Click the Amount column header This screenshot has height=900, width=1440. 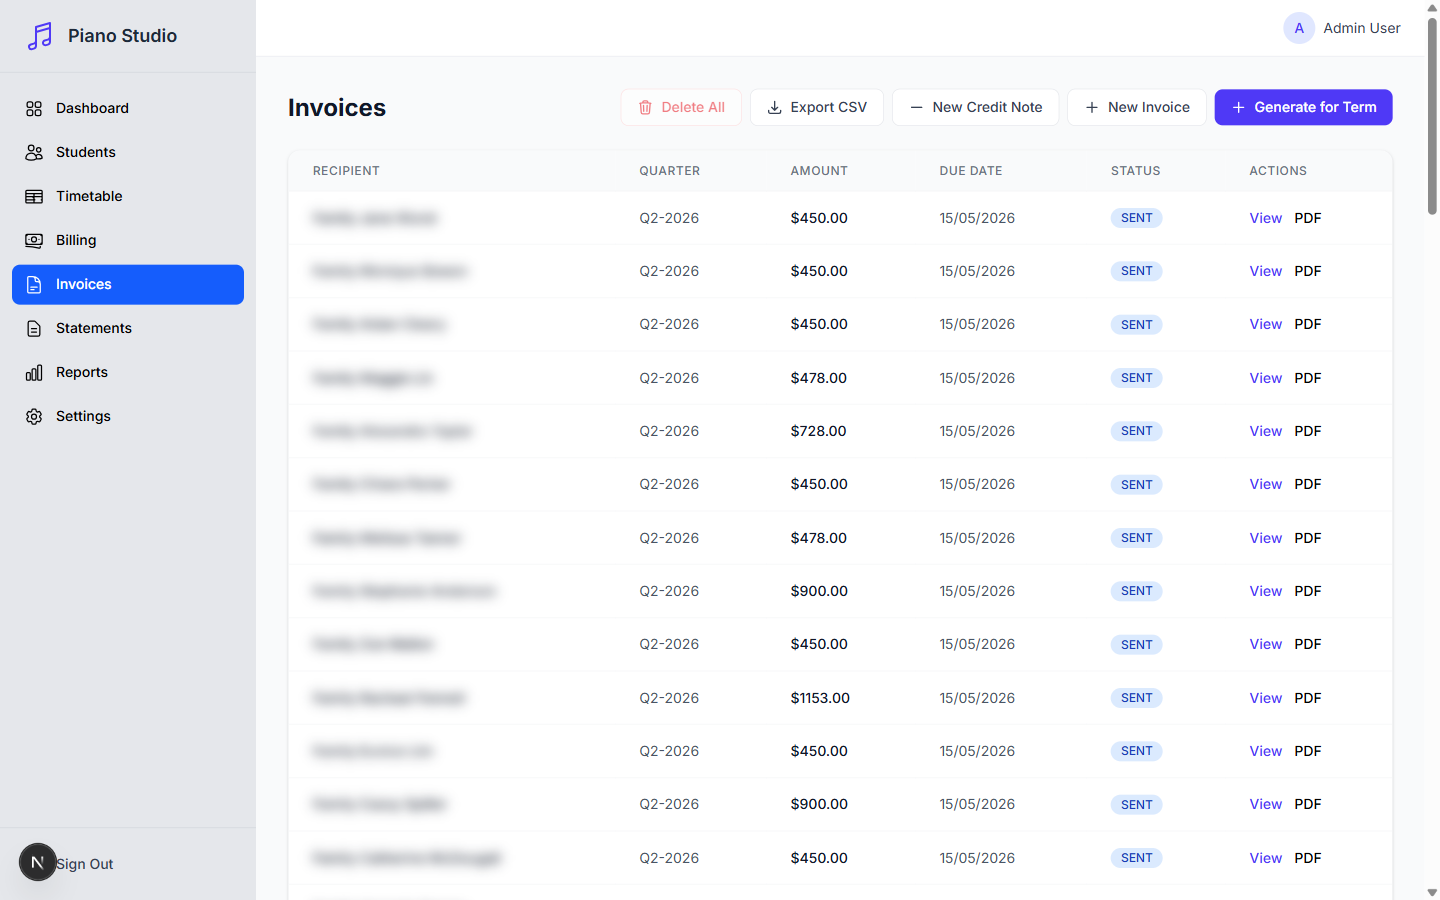pyautogui.click(x=819, y=171)
